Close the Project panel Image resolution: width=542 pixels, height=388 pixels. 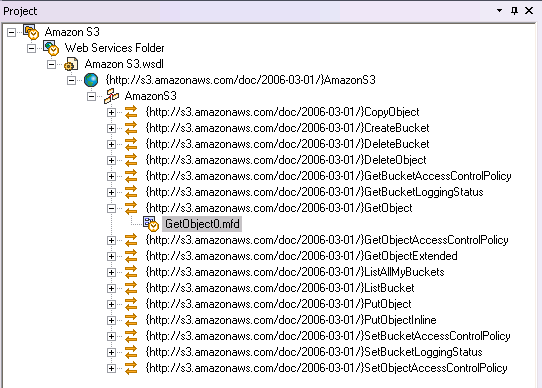pyautogui.click(x=529, y=11)
